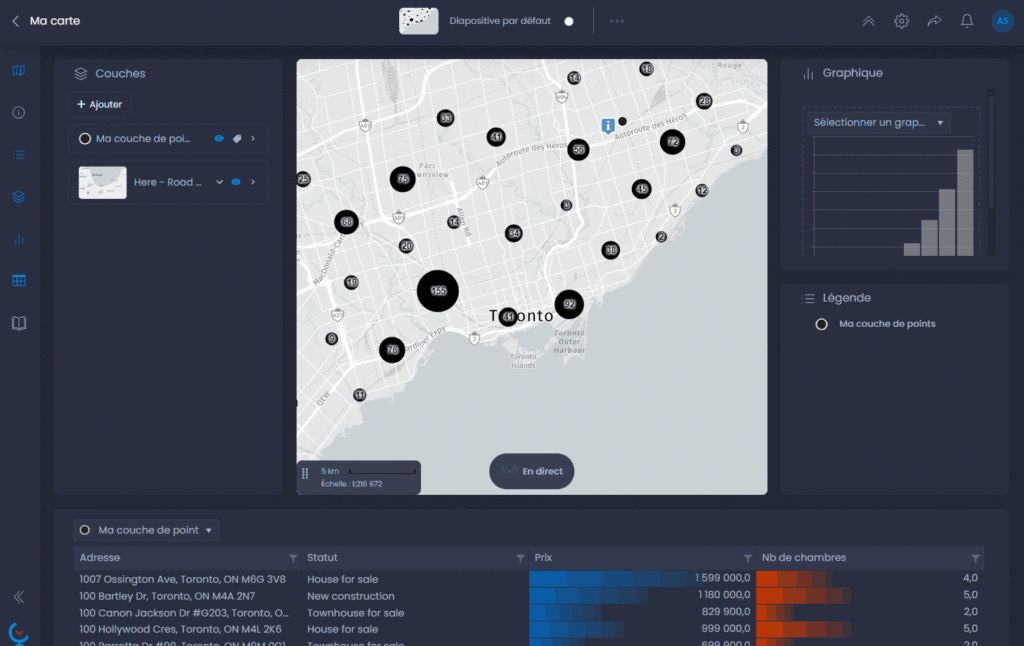Image resolution: width=1024 pixels, height=646 pixels.
Task: Click the tallest bar in the chart preview
Action: pyautogui.click(x=965, y=202)
